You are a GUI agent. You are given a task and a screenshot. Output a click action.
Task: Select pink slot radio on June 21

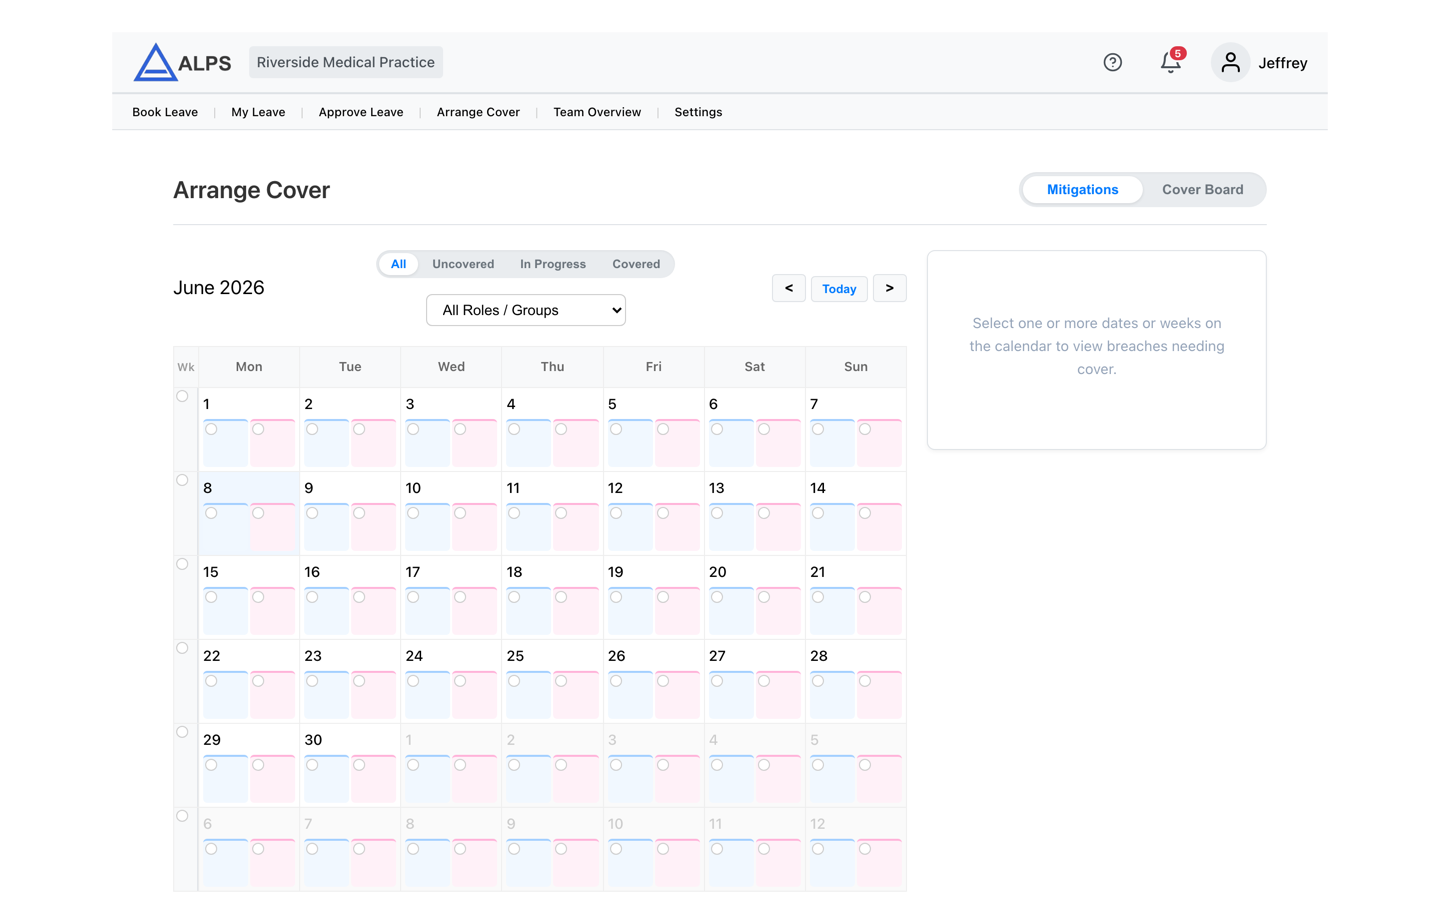click(x=865, y=597)
